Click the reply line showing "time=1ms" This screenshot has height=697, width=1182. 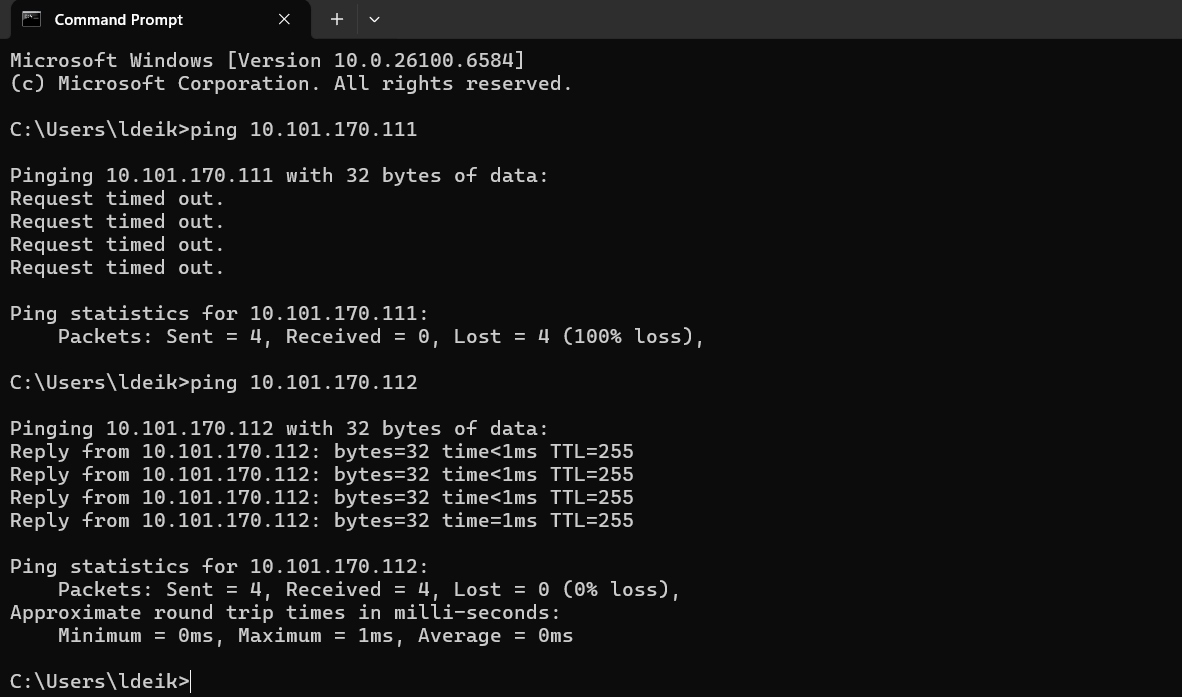321,521
